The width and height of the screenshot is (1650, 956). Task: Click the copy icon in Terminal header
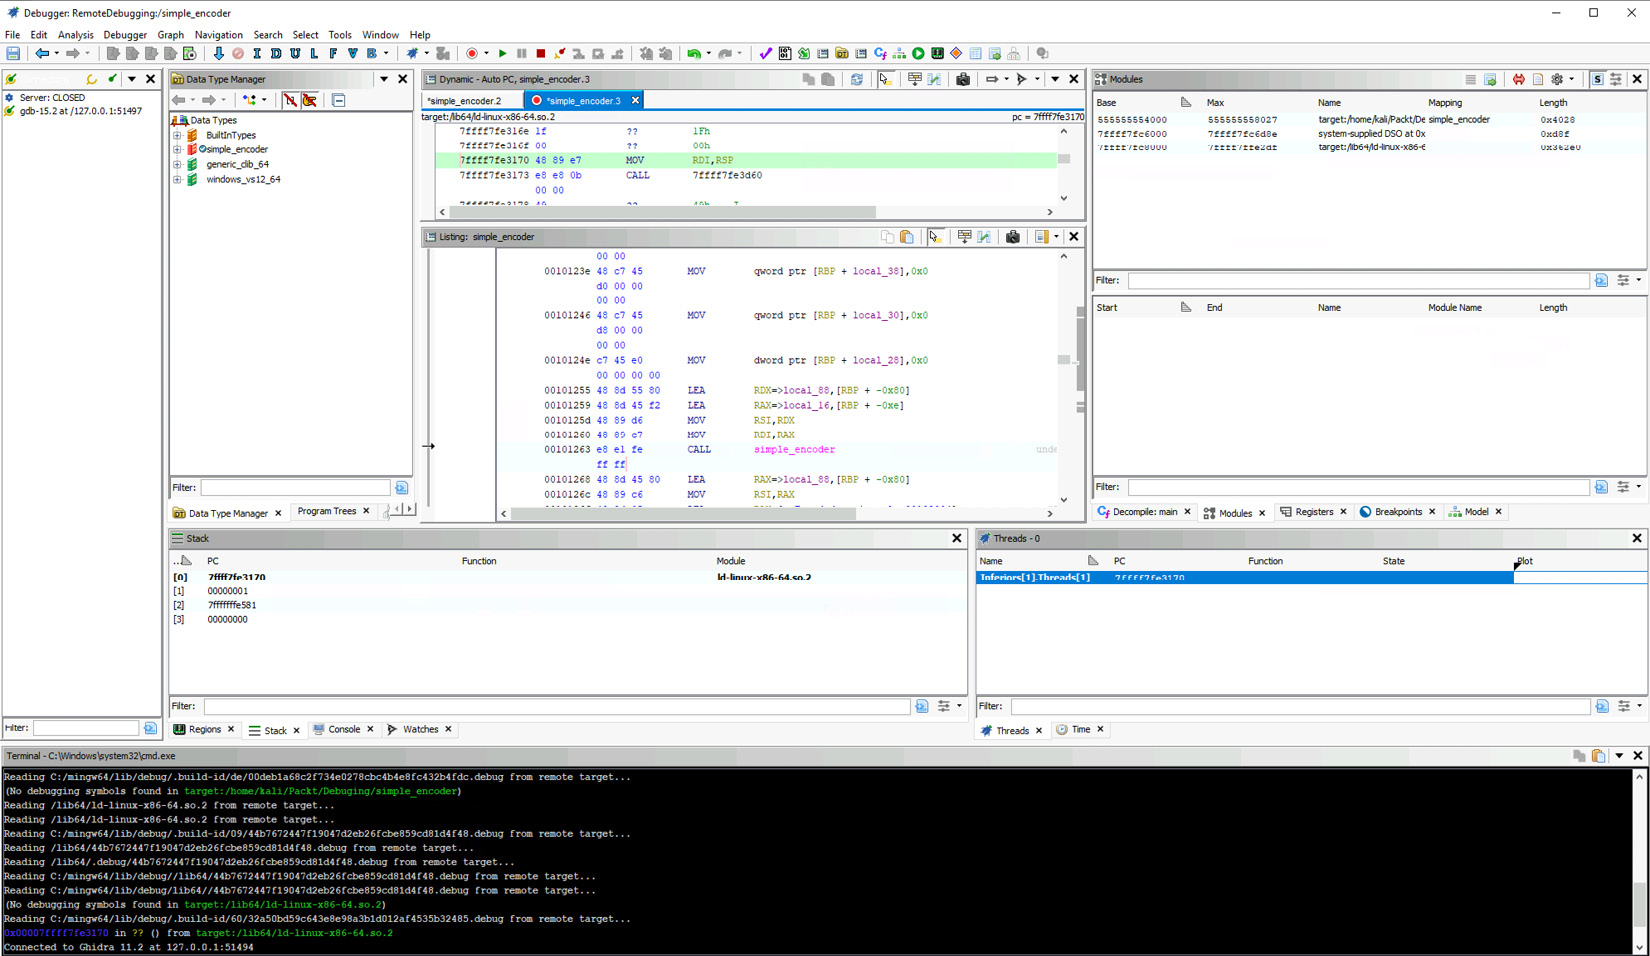click(1579, 756)
